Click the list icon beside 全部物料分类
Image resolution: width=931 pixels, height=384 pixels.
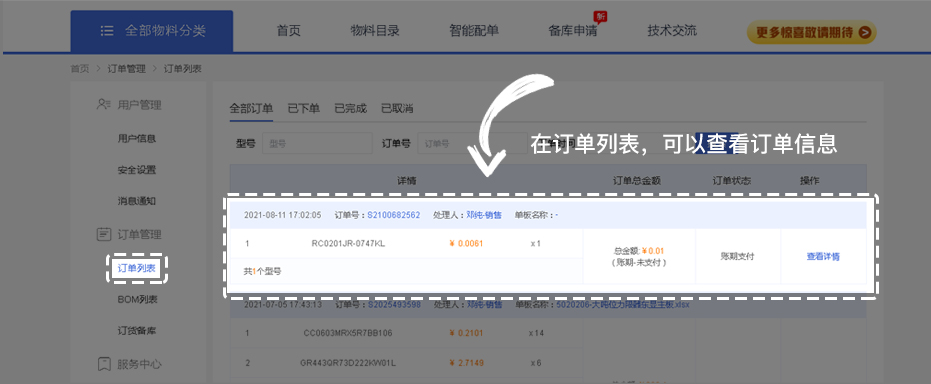point(107,31)
